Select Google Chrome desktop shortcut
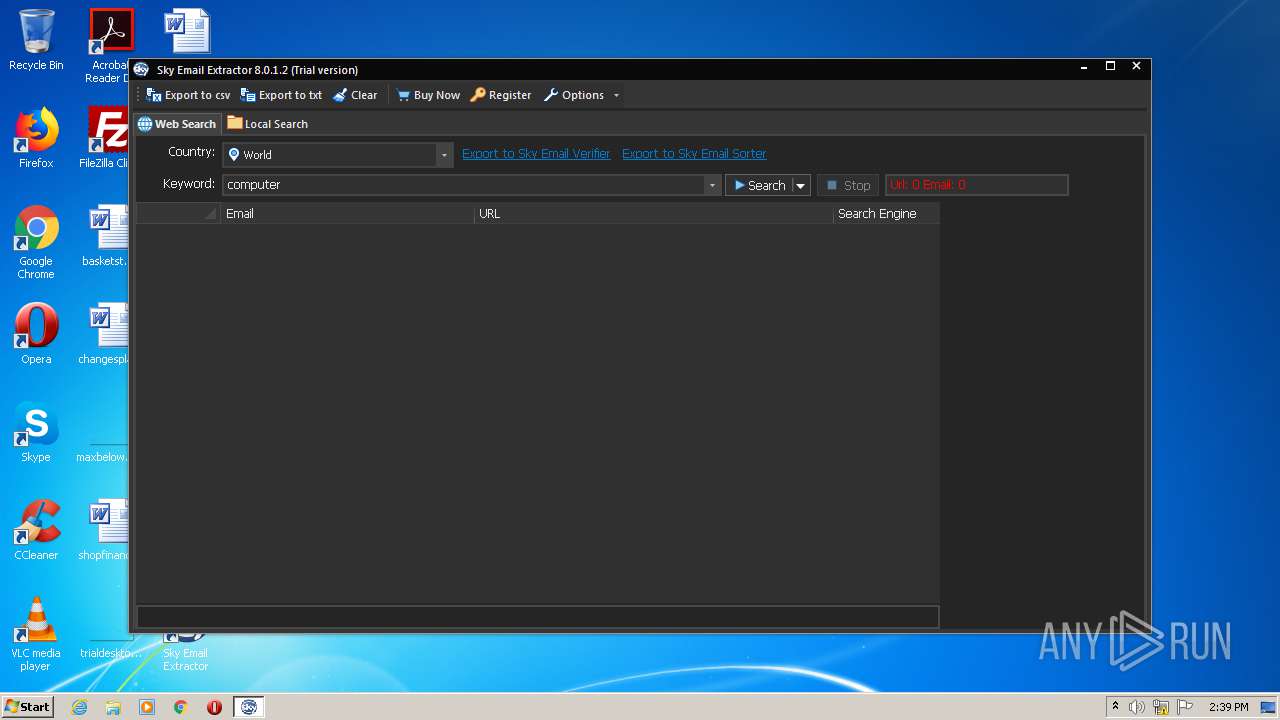The width and height of the screenshot is (1280, 720). click(36, 242)
